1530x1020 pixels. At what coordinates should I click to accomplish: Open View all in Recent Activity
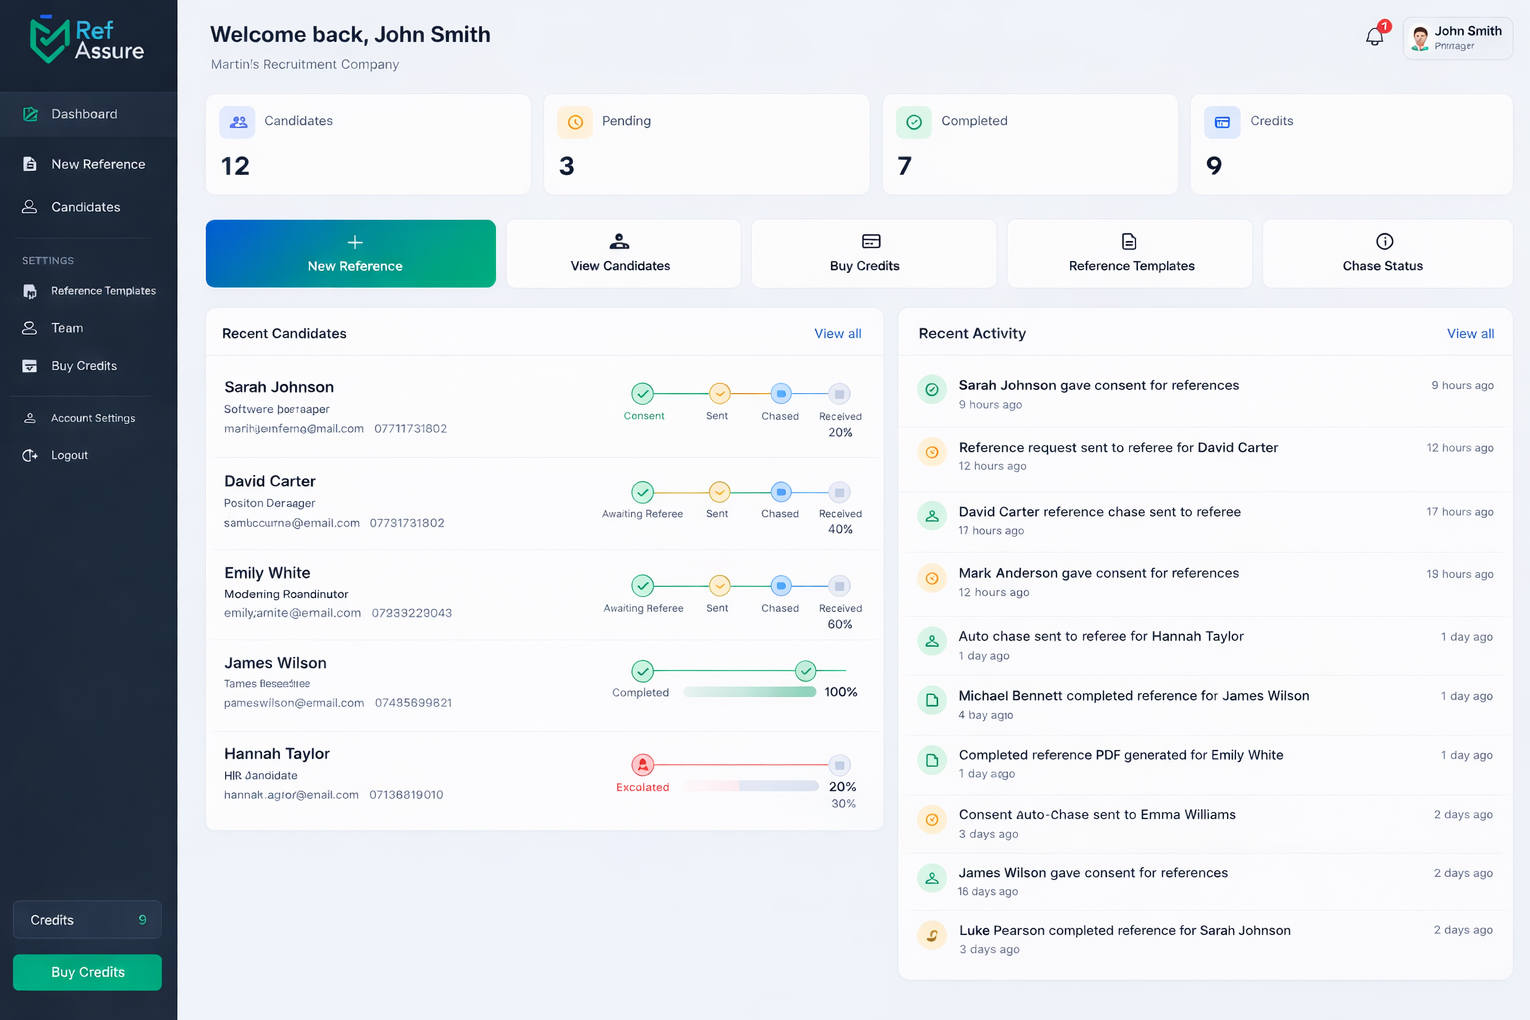(1470, 333)
